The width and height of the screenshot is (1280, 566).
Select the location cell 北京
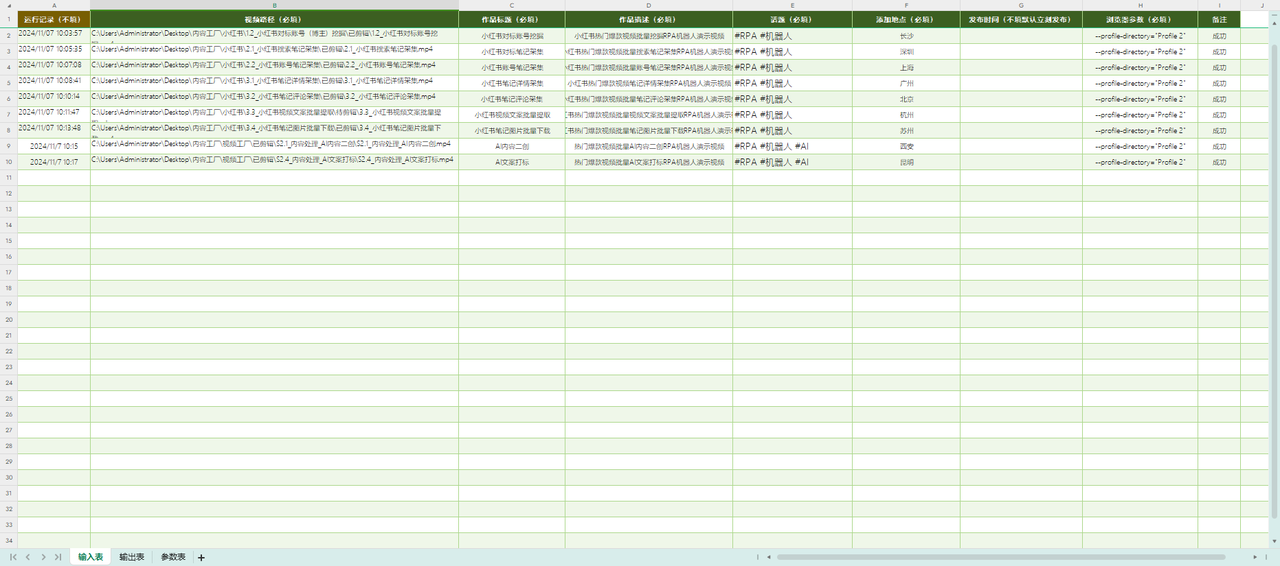pos(906,98)
